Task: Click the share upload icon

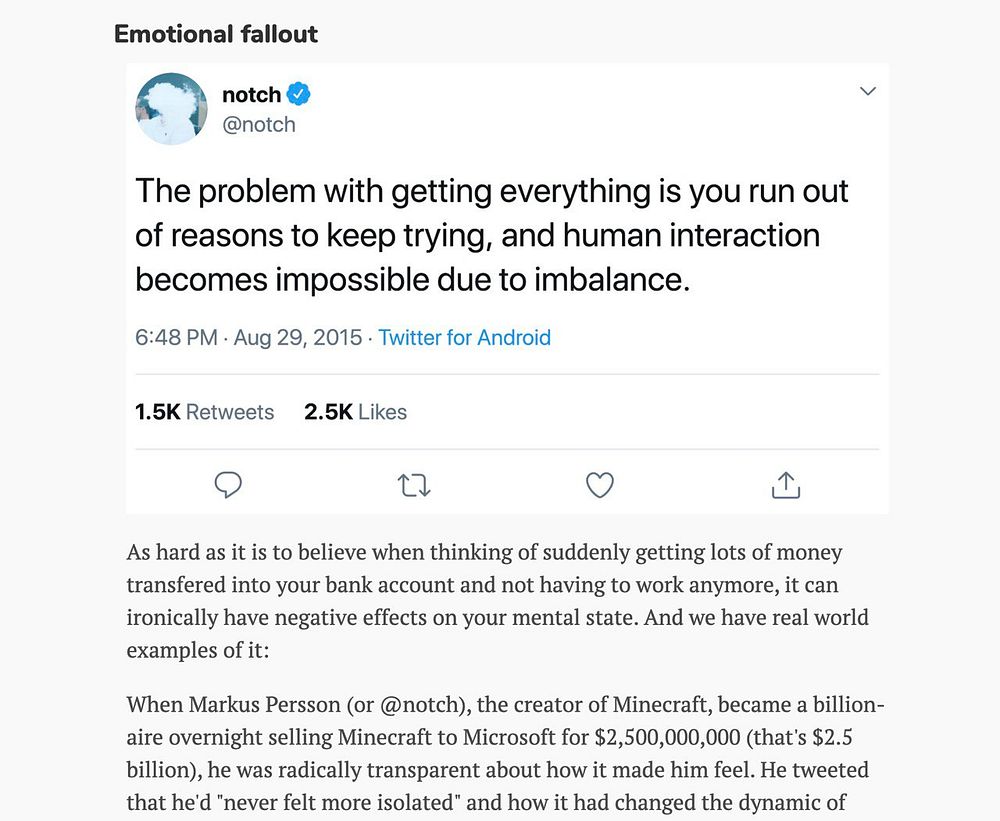Action: tap(786, 486)
